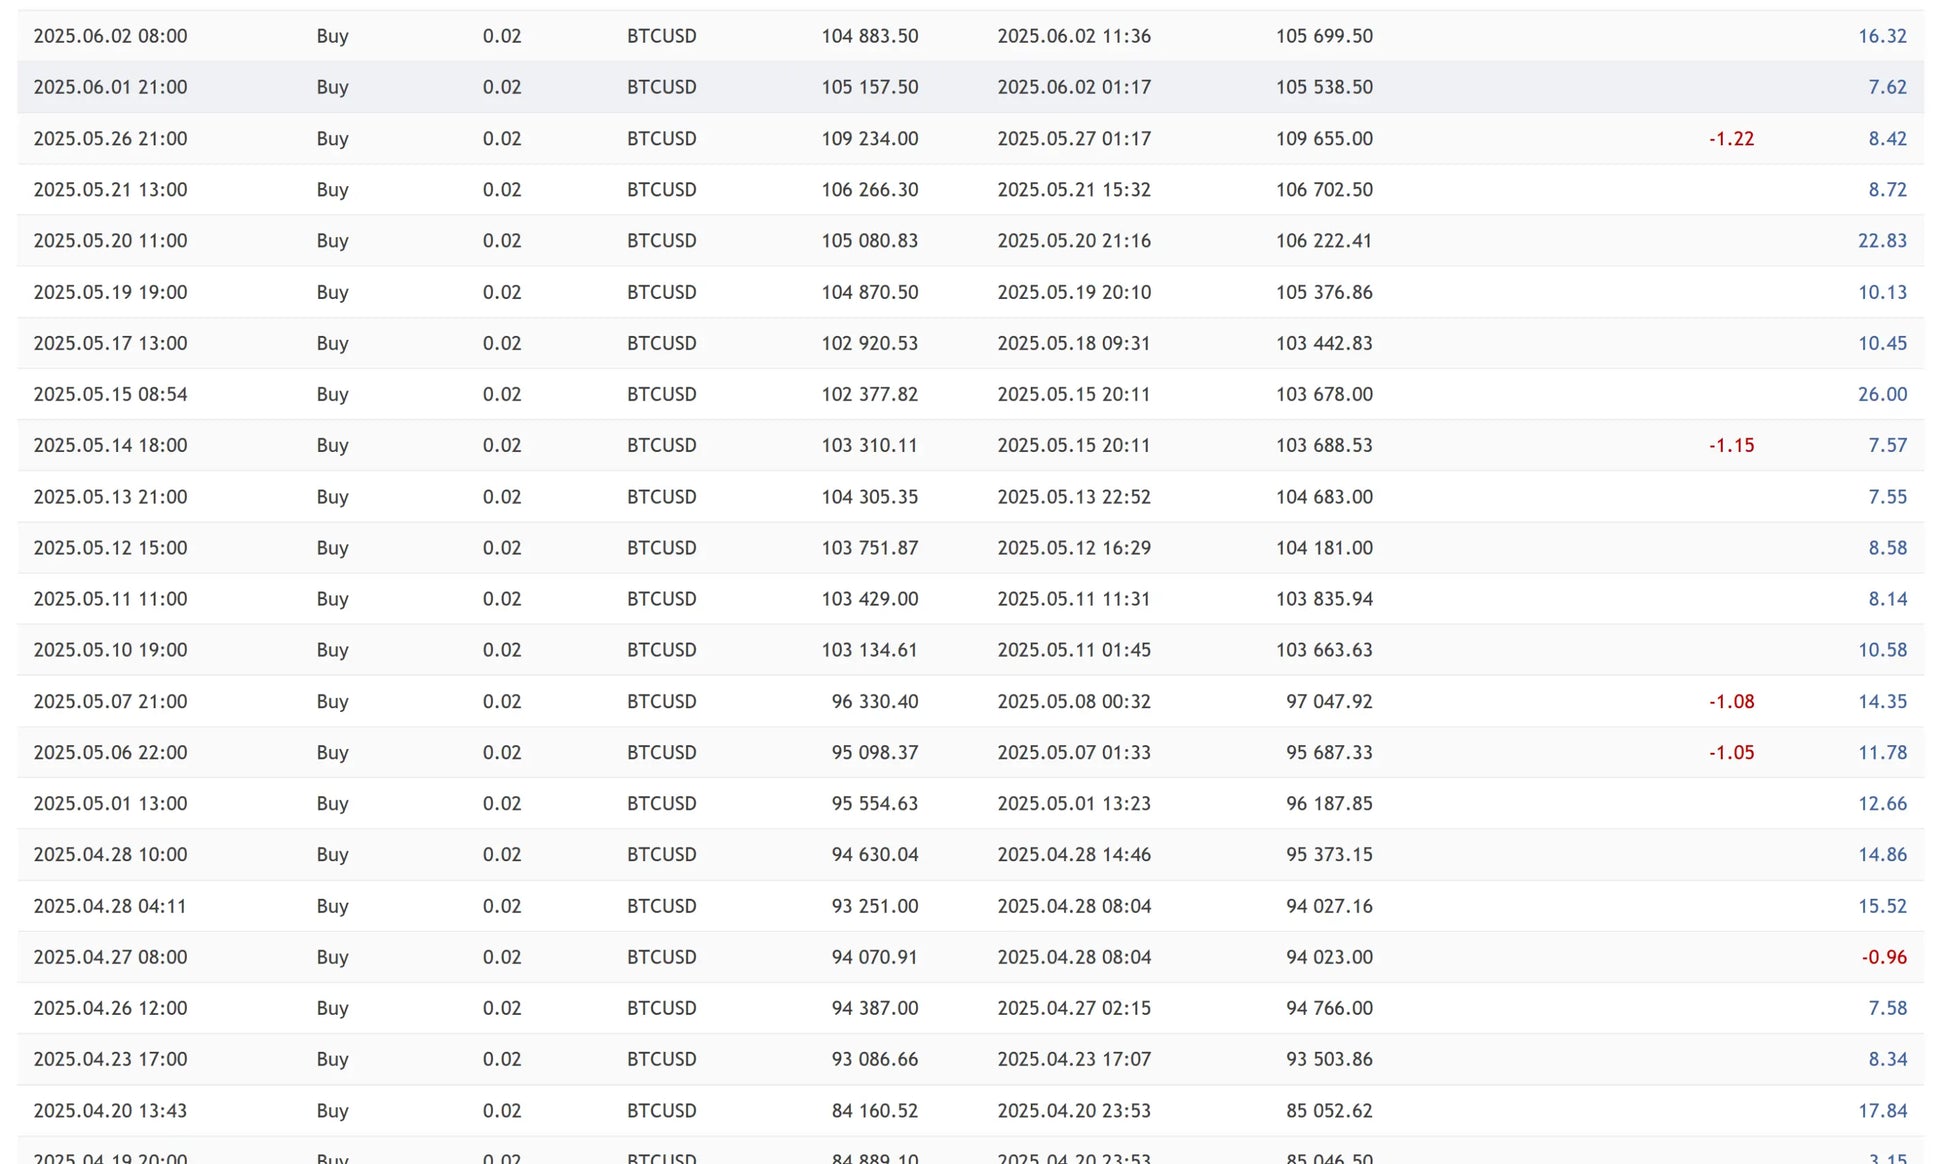Click profit value 7.55
This screenshot has width=1946, height=1164.
pos(1887,497)
